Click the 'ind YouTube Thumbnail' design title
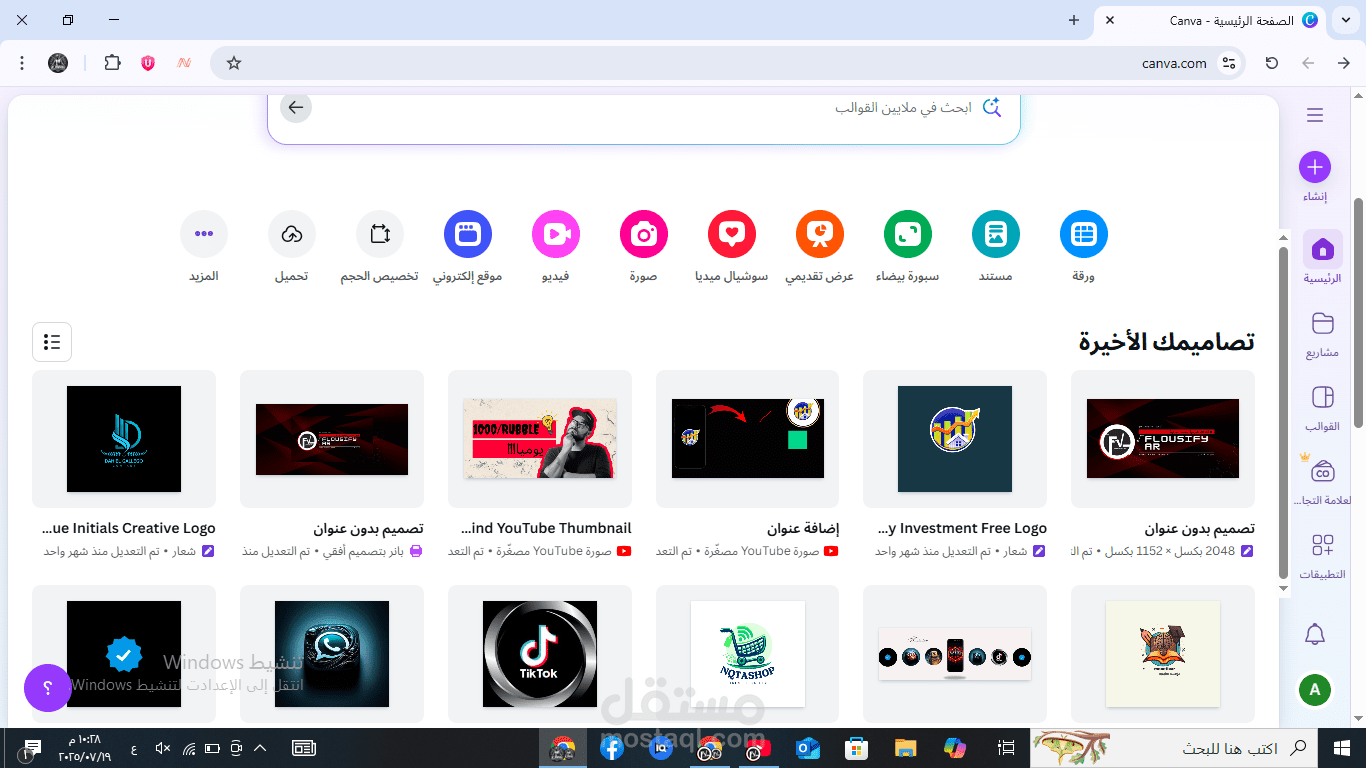The image size is (1366, 768). coord(546,528)
